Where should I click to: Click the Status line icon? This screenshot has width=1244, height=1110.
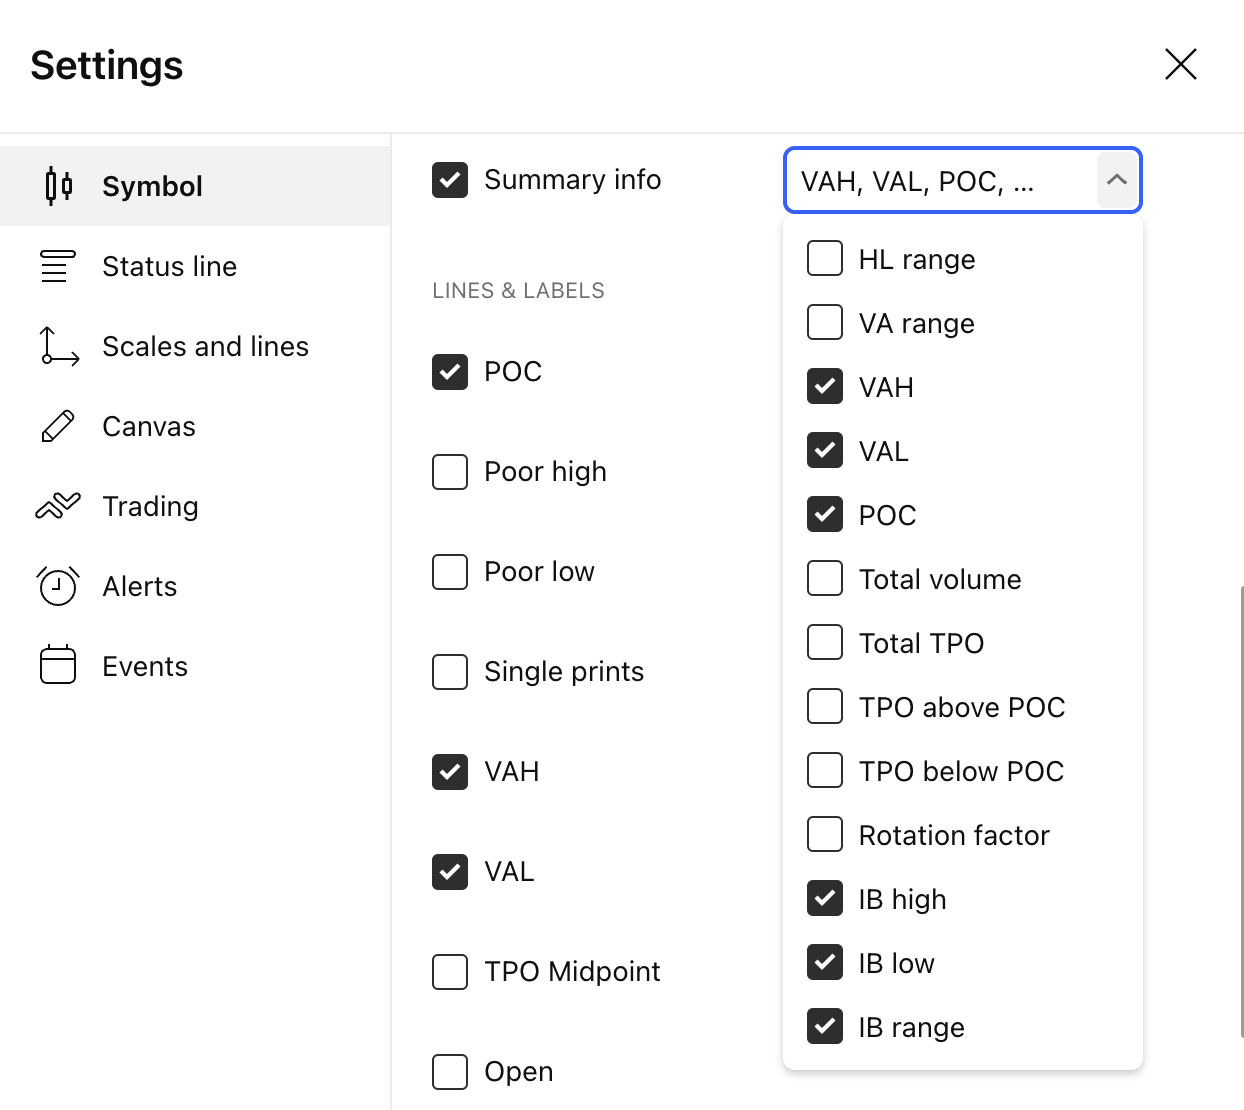coord(58,266)
